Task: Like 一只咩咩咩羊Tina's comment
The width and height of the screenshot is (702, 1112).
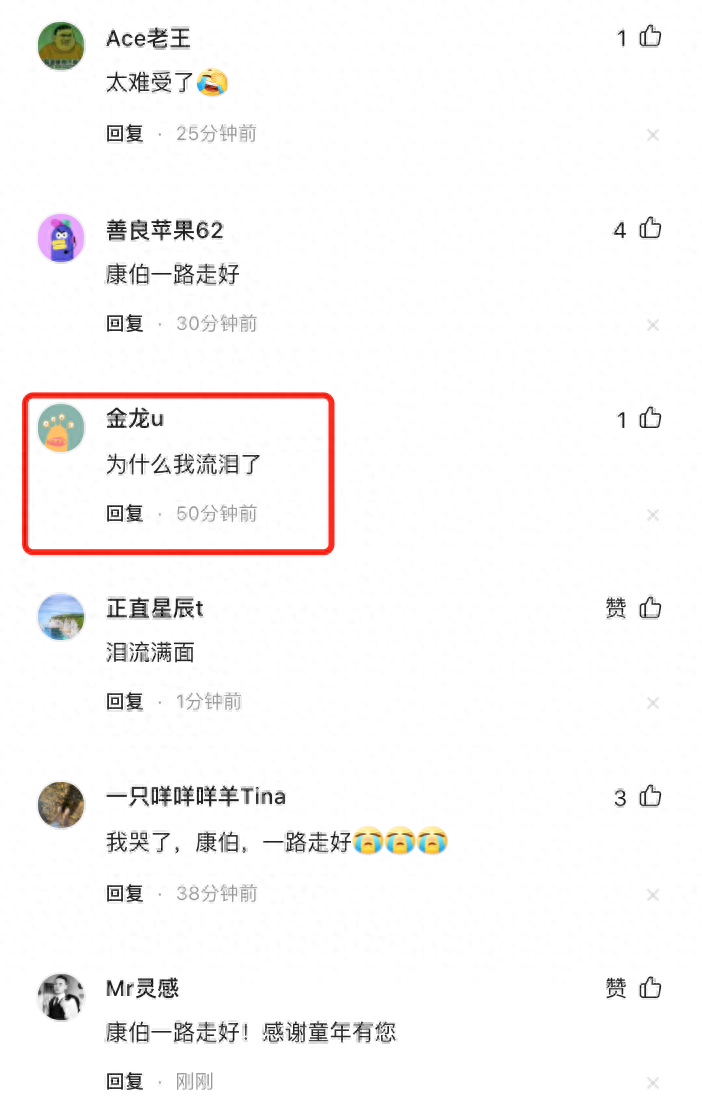Action: tap(650, 796)
